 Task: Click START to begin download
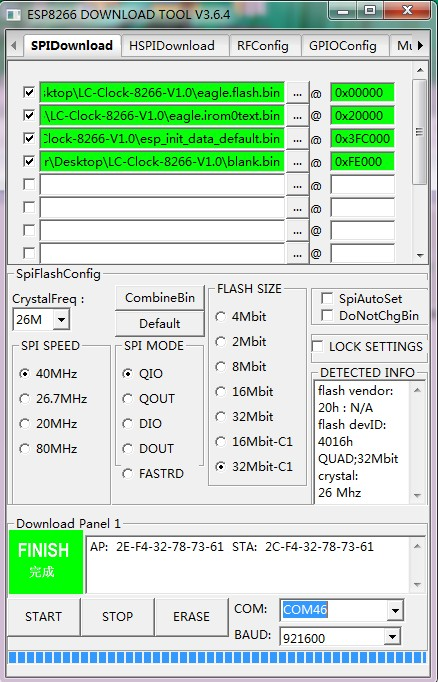(43, 616)
